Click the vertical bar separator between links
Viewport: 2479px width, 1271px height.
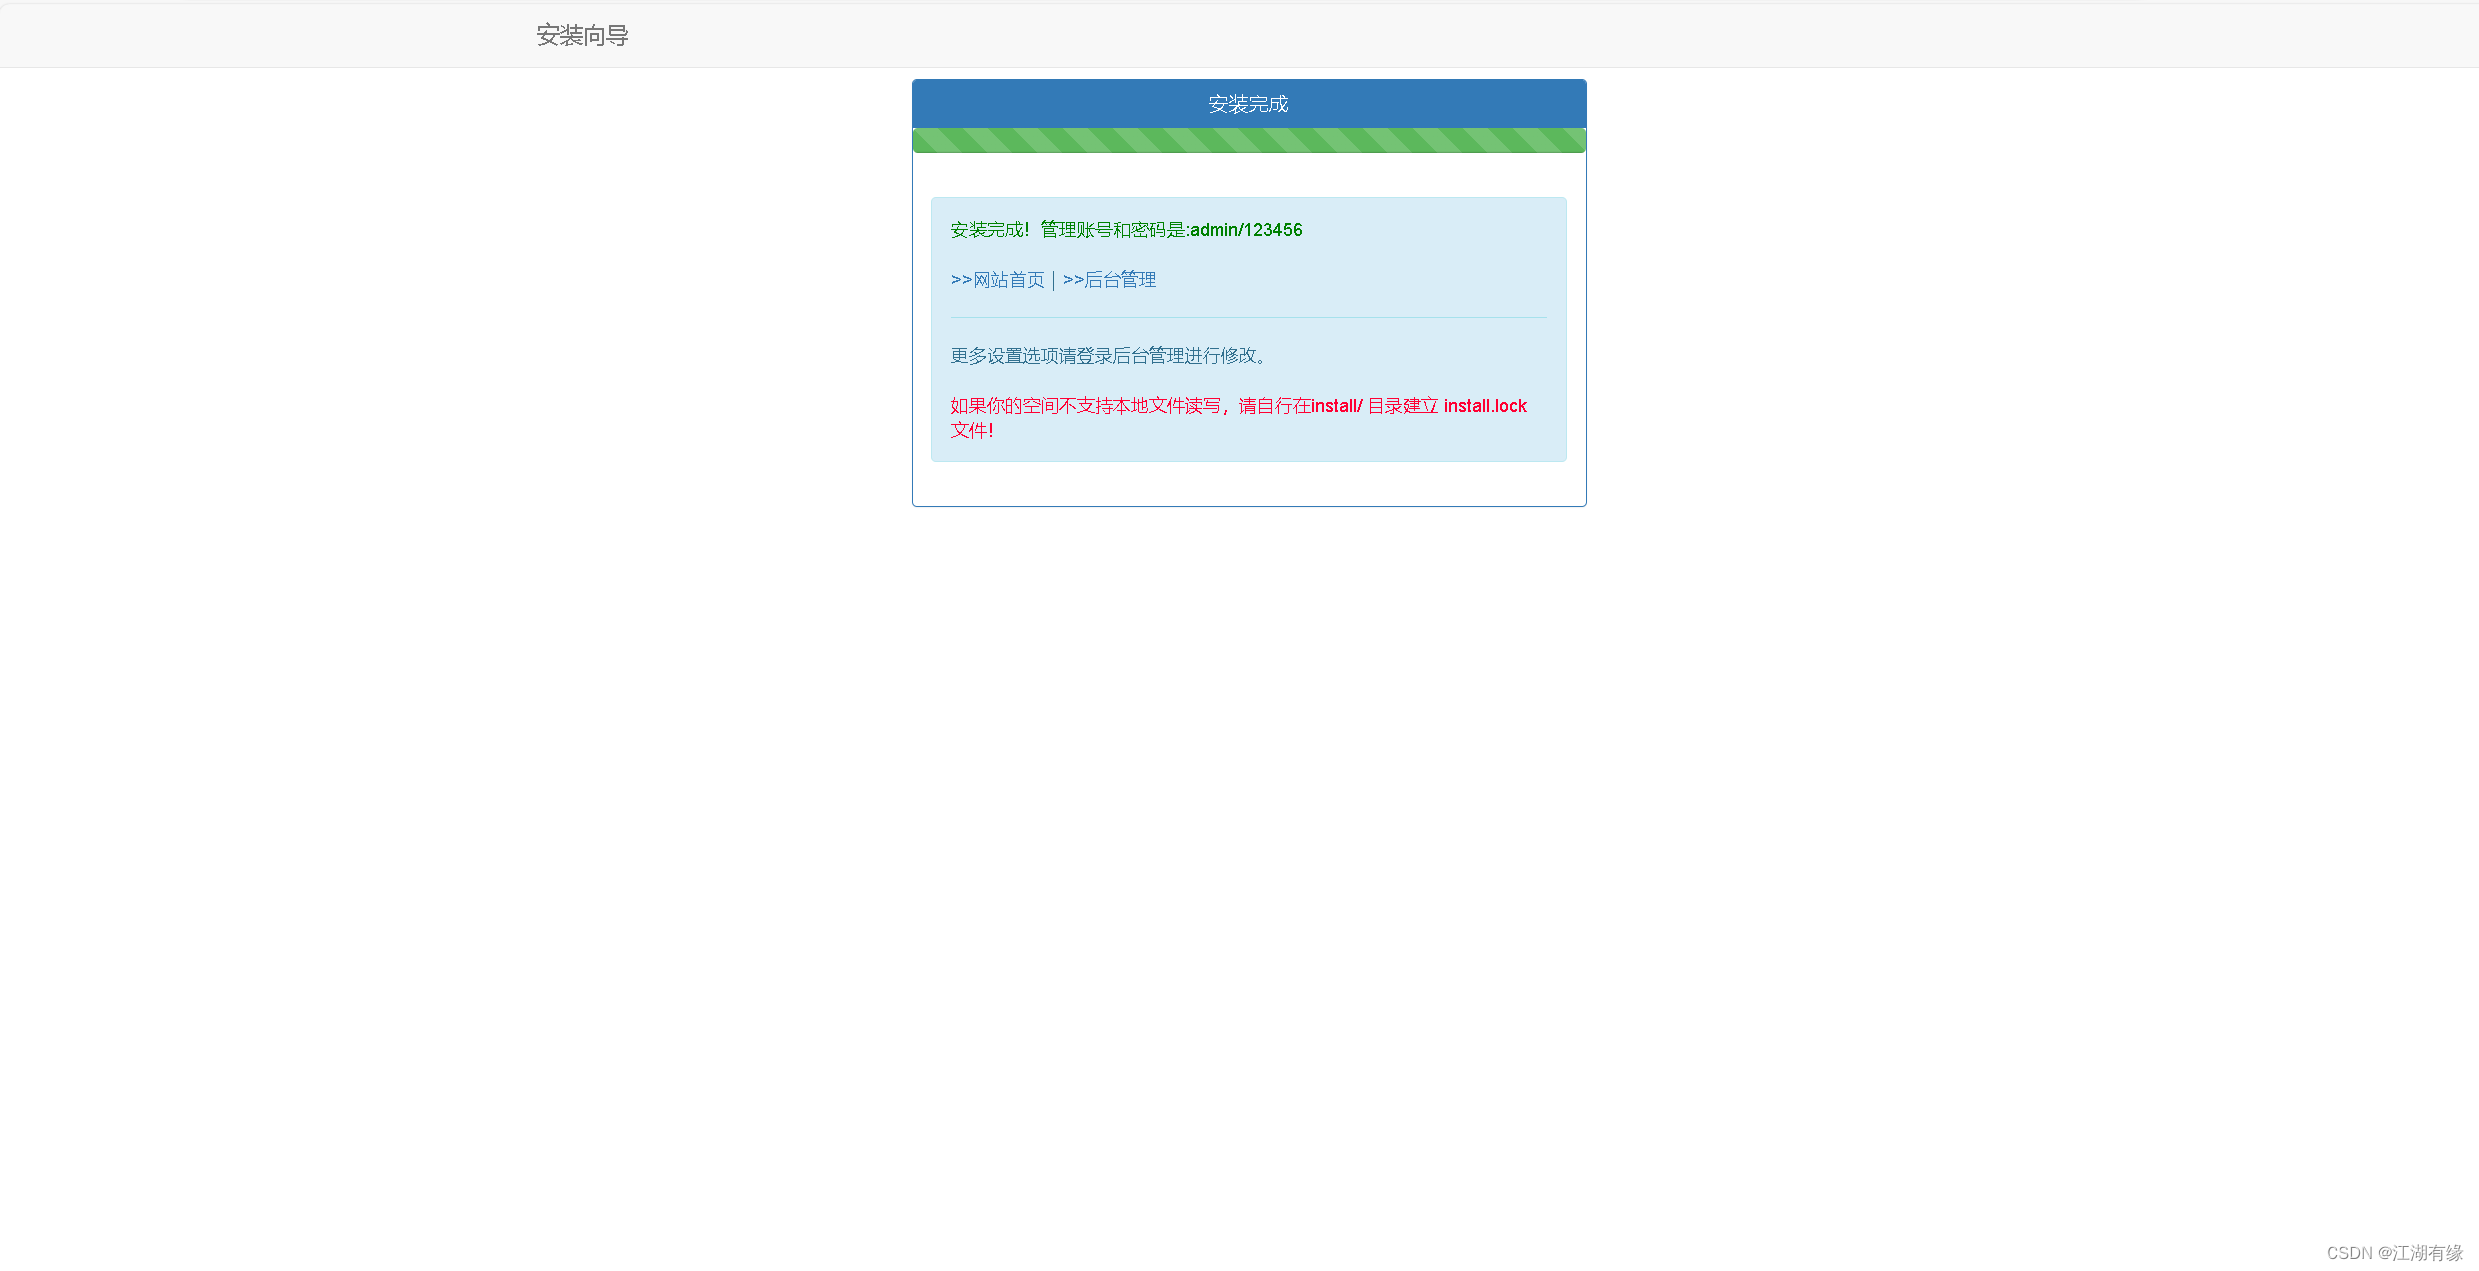tap(1054, 280)
